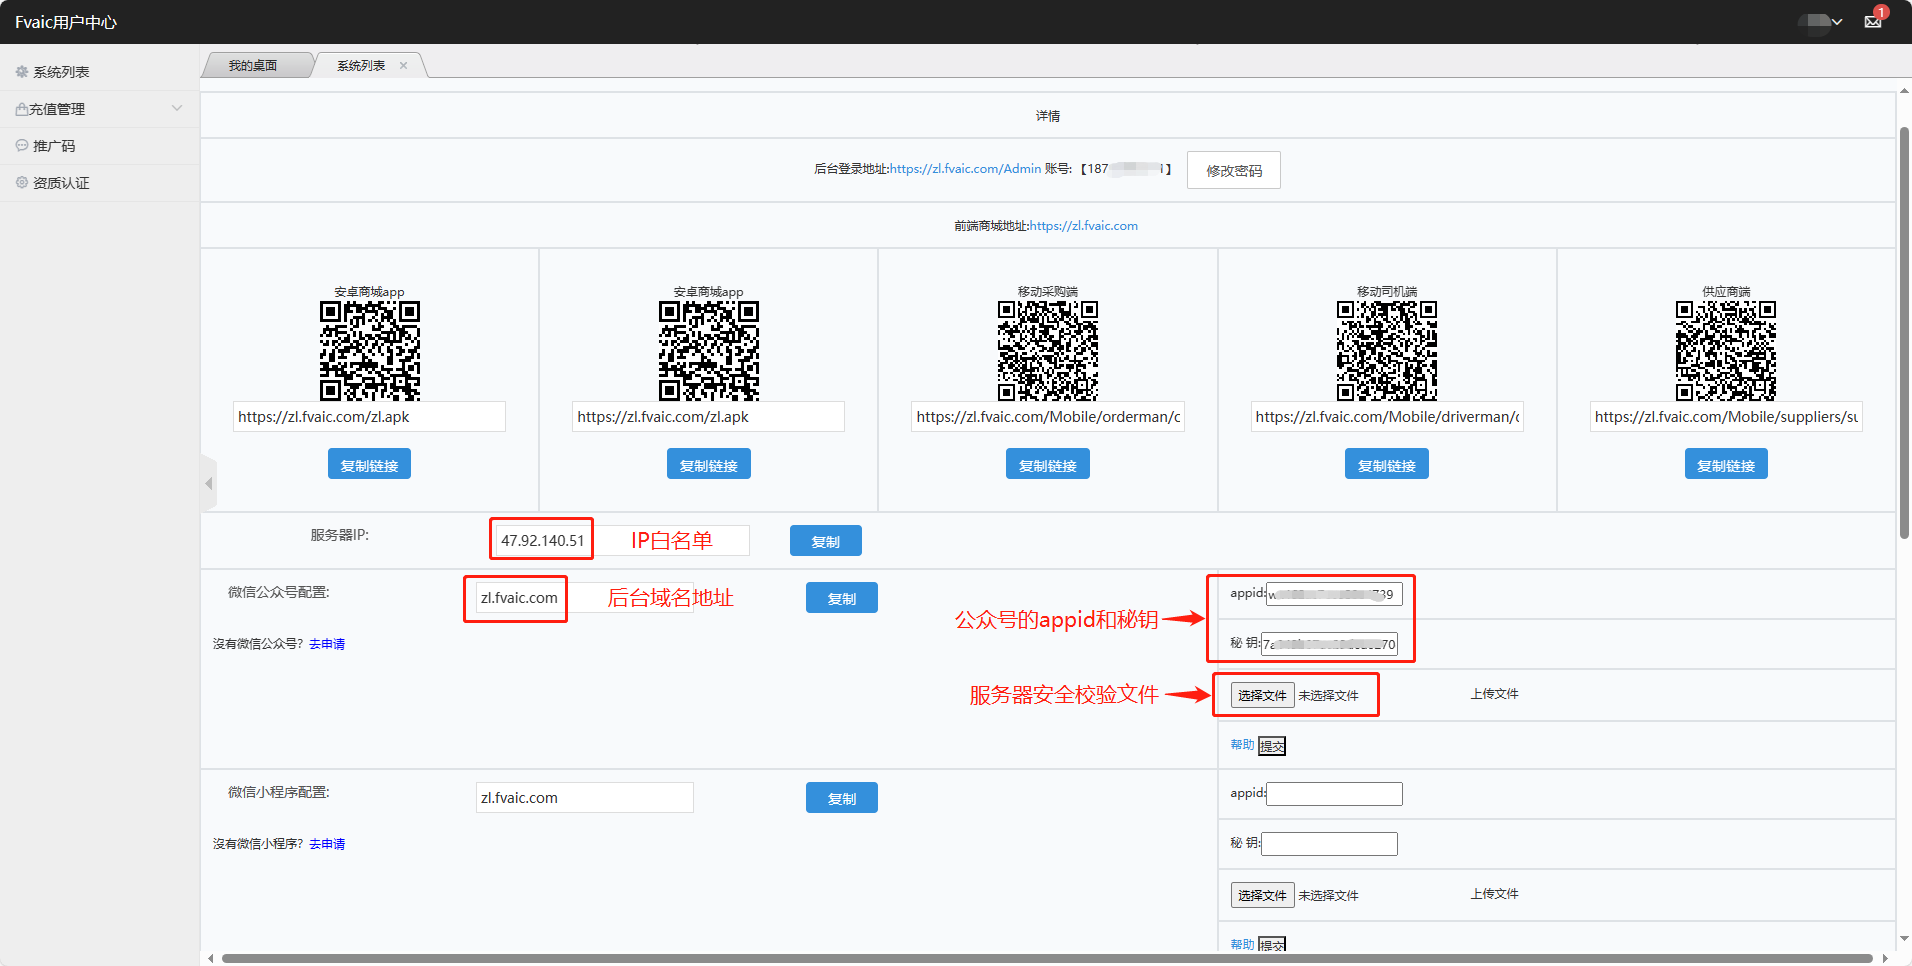Collapse the left sidebar with arrow handle
This screenshot has height=966, width=1912.
(x=209, y=484)
